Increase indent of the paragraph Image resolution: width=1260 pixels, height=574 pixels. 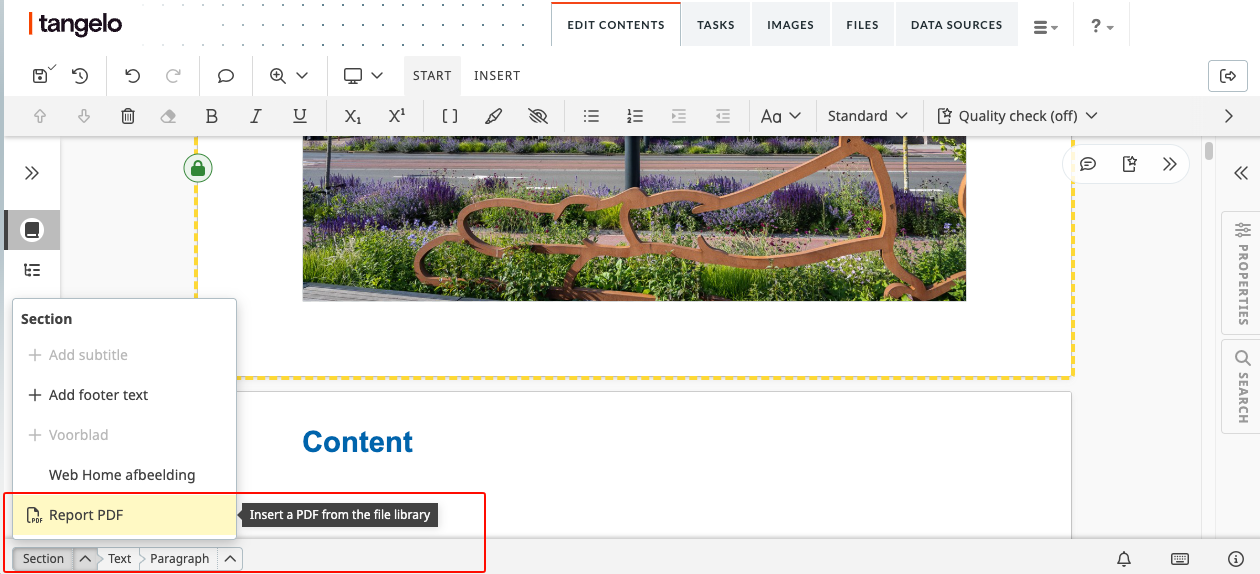coord(679,116)
